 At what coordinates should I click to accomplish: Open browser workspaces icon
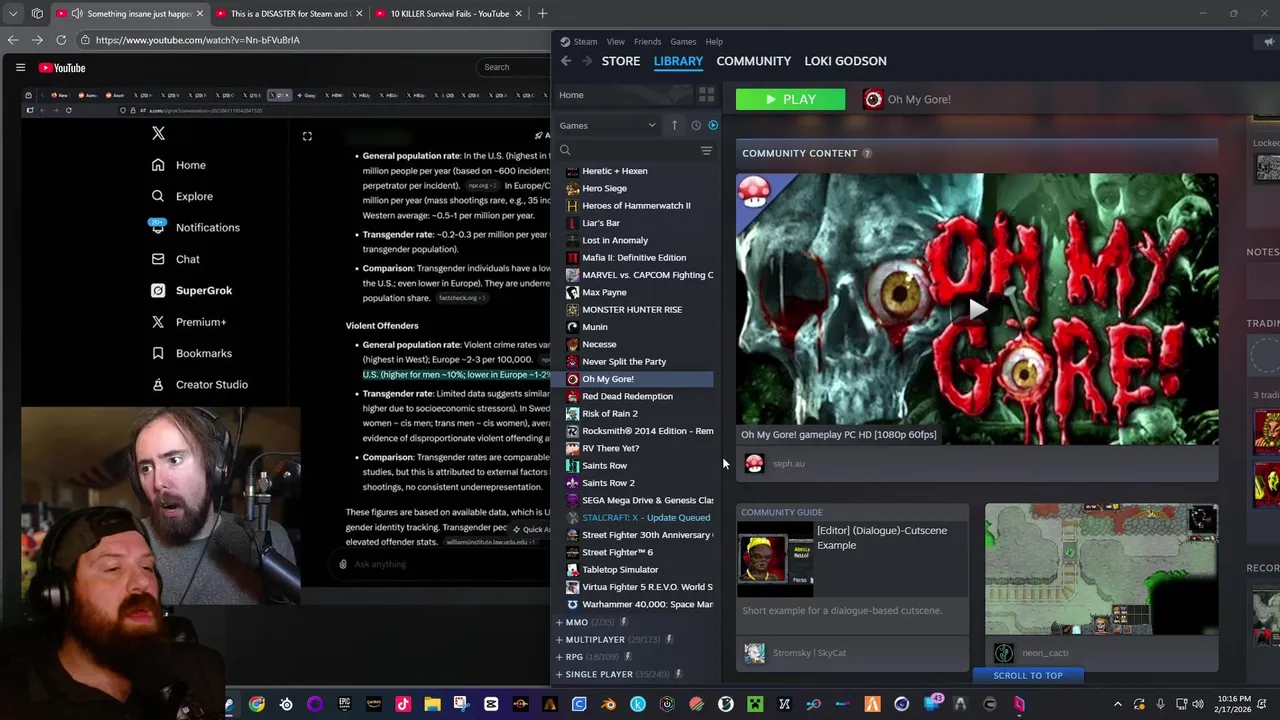pos(37,14)
